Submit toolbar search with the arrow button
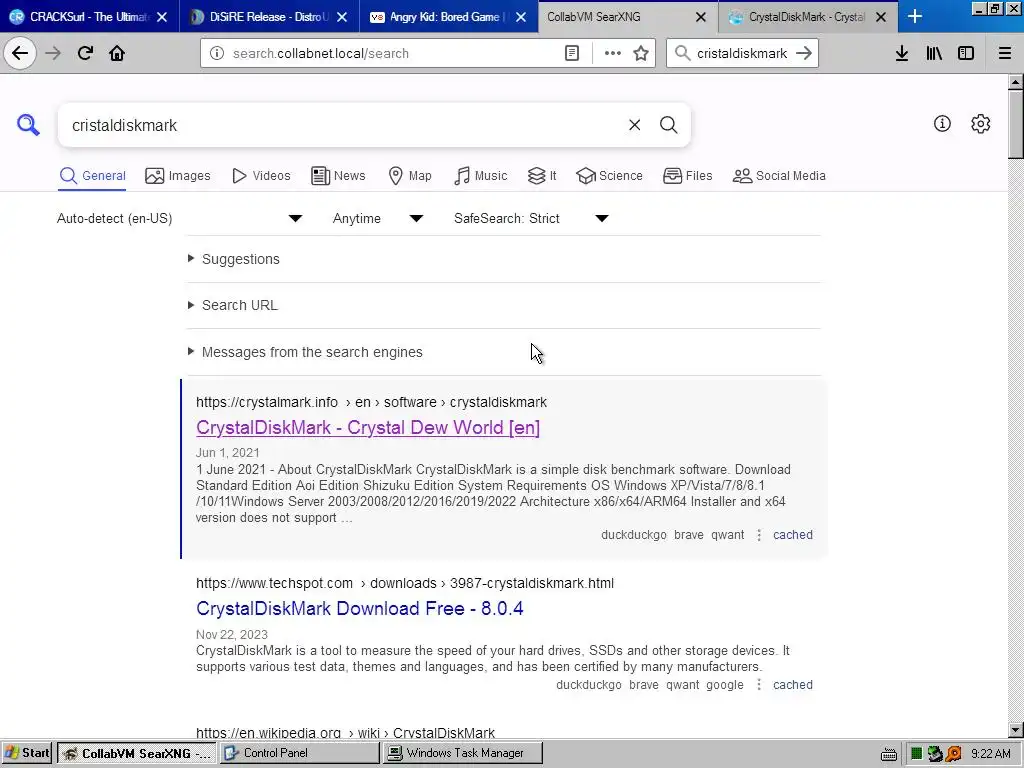Screen dimensions: 1024x768 [x=804, y=53]
